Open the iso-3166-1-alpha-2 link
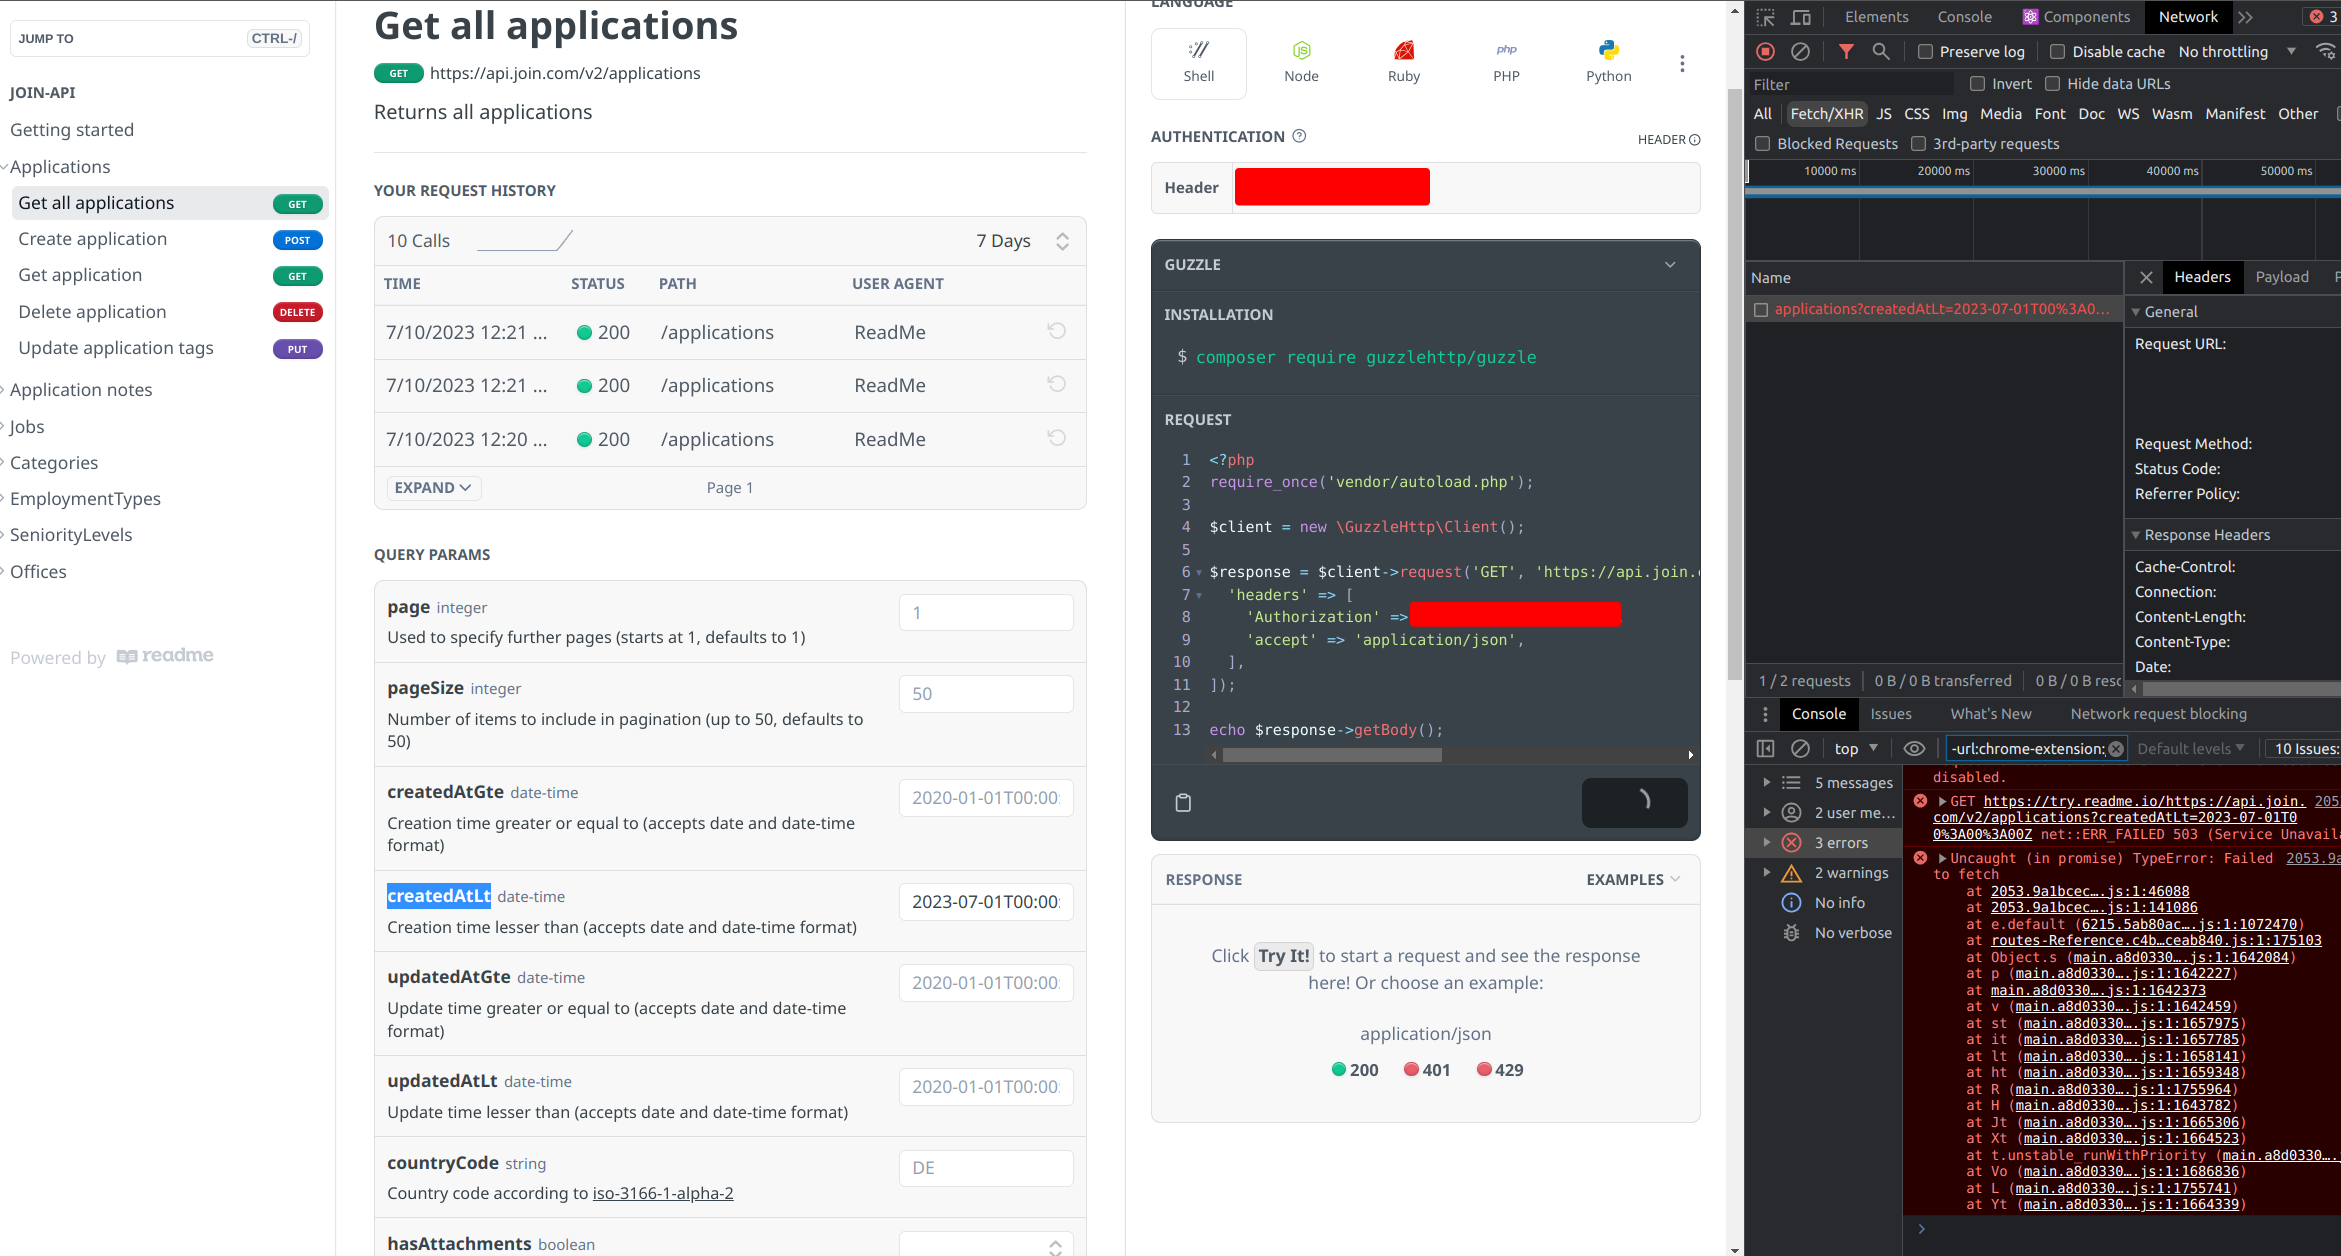This screenshot has width=2341, height=1256. click(662, 1193)
